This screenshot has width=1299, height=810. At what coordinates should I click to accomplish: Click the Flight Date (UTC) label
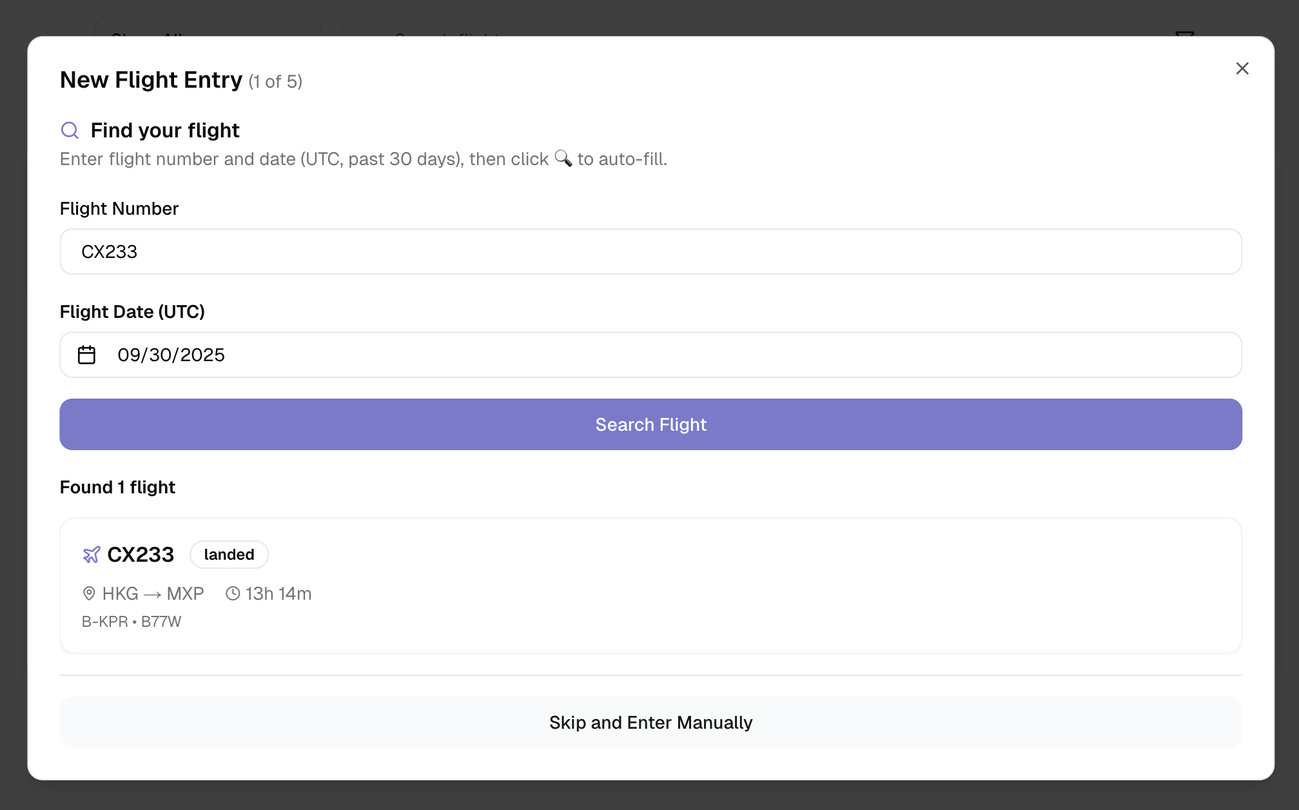132,312
